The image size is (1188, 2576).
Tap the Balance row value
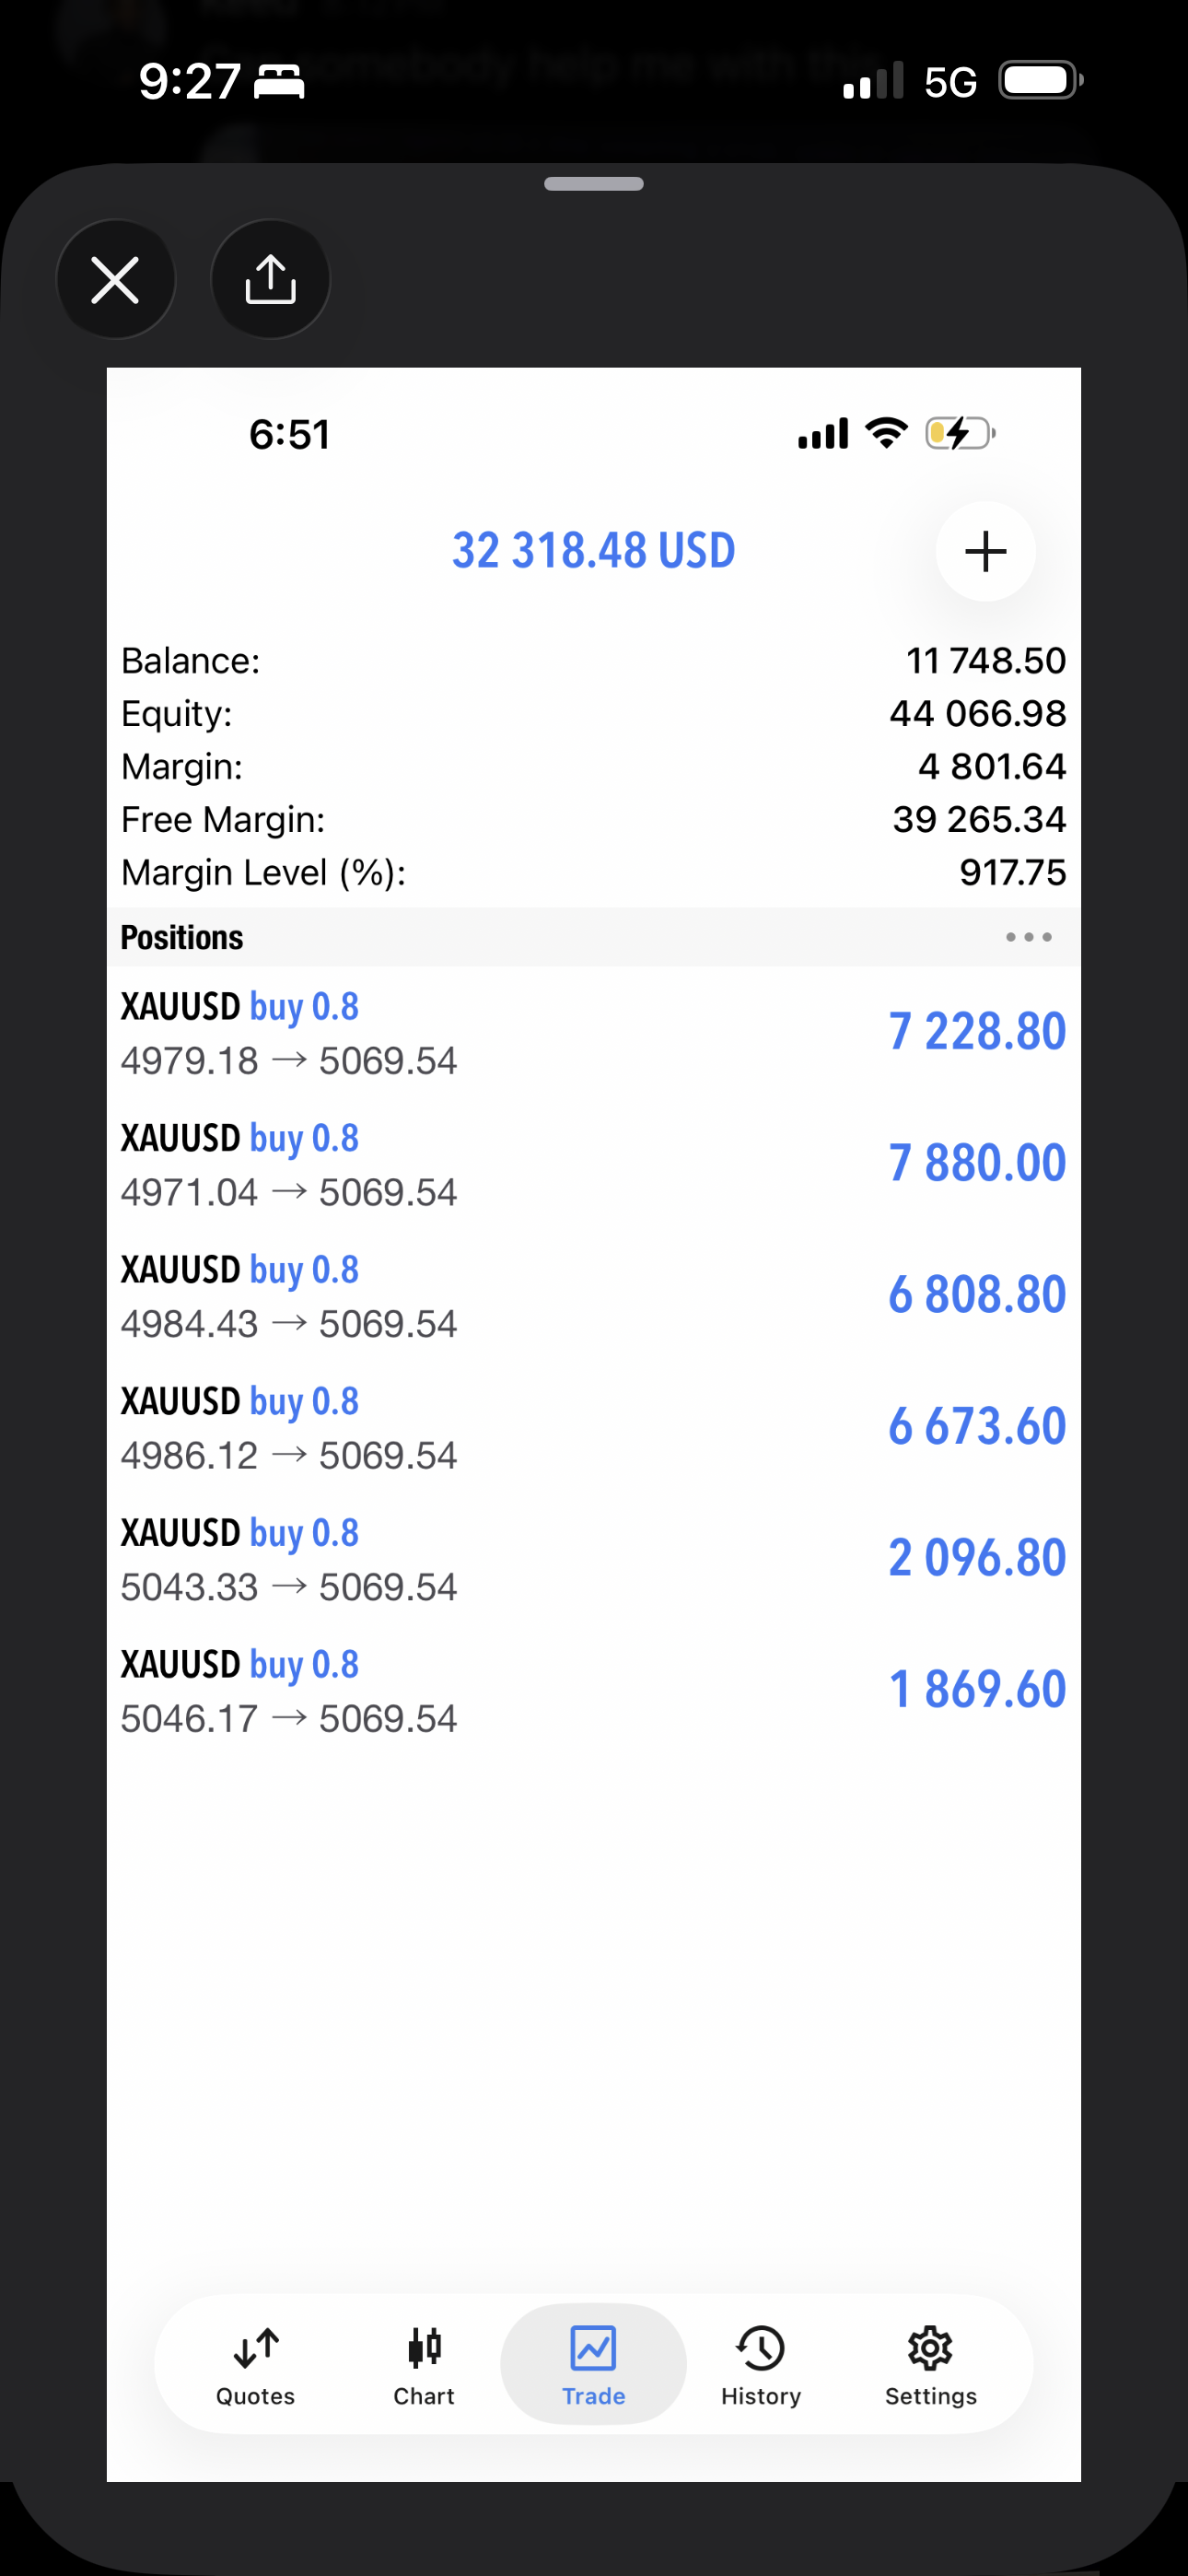pos(985,661)
